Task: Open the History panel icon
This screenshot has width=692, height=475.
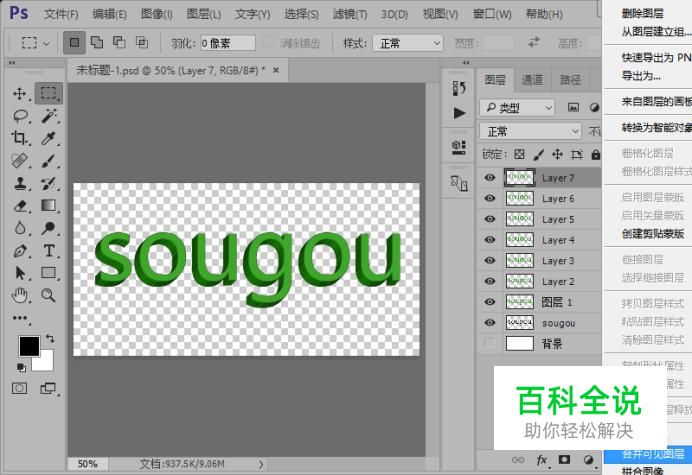Action: (459, 88)
